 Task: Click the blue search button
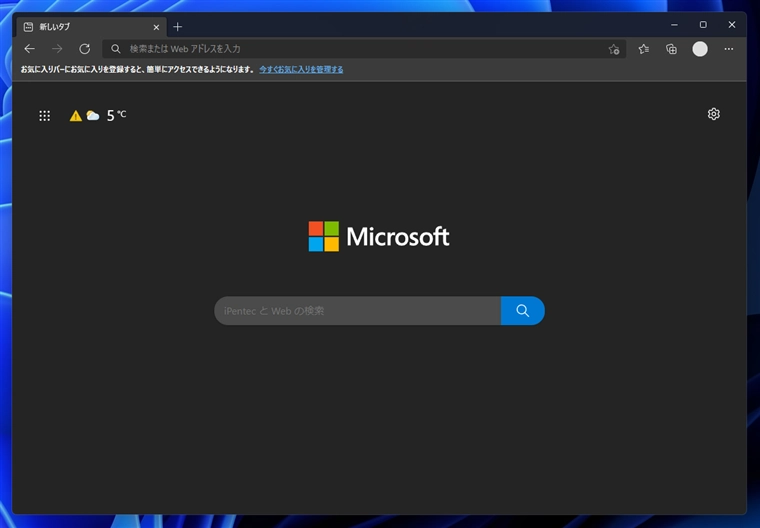click(x=522, y=311)
